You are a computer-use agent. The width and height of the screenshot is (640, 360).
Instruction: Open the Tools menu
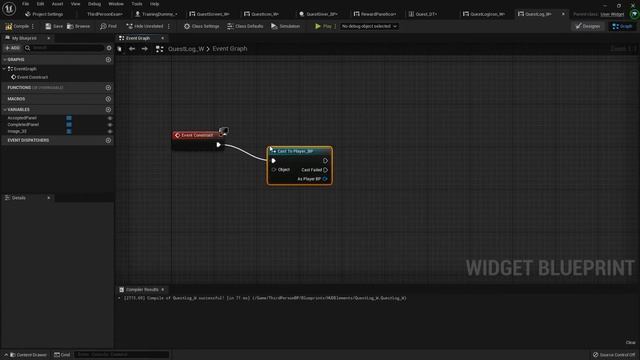pyautogui.click(x=137, y=4)
